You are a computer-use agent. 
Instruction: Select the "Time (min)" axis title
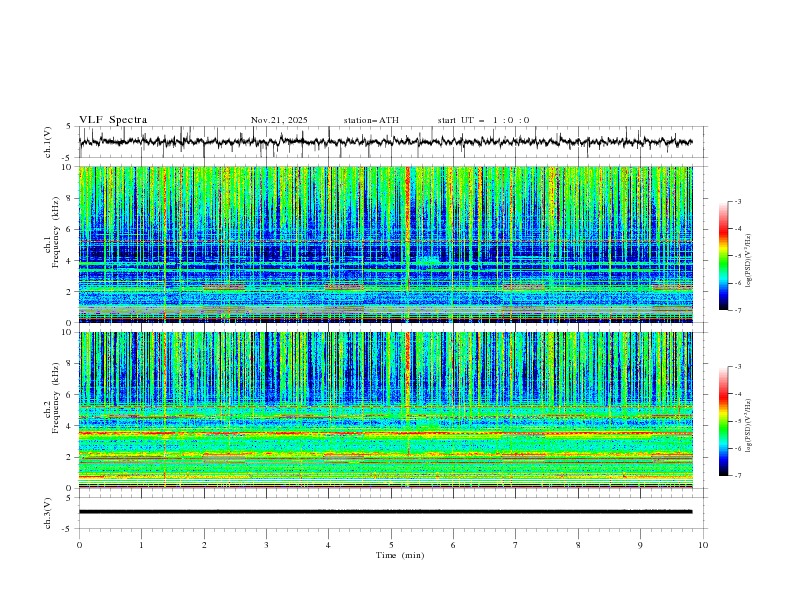tap(400, 555)
